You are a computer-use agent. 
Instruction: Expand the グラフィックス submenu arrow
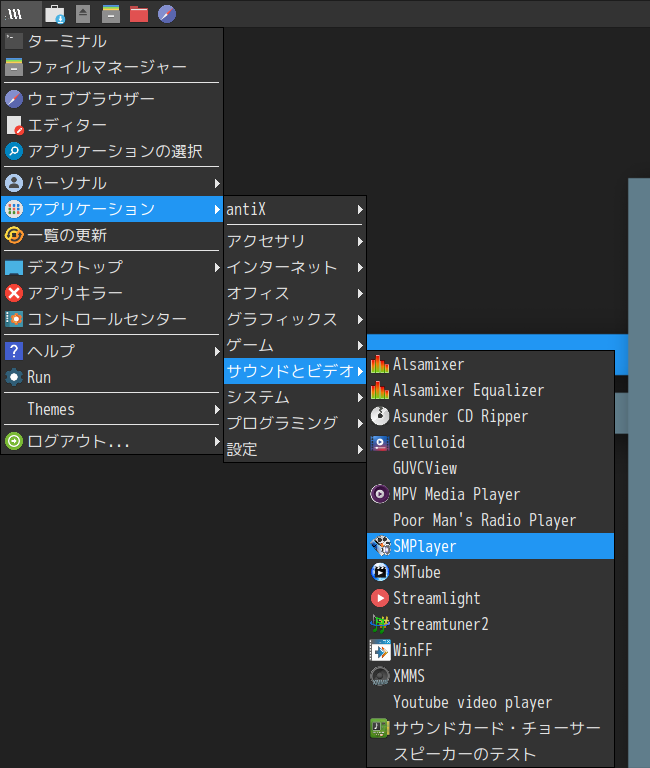[x=360, y=319]
